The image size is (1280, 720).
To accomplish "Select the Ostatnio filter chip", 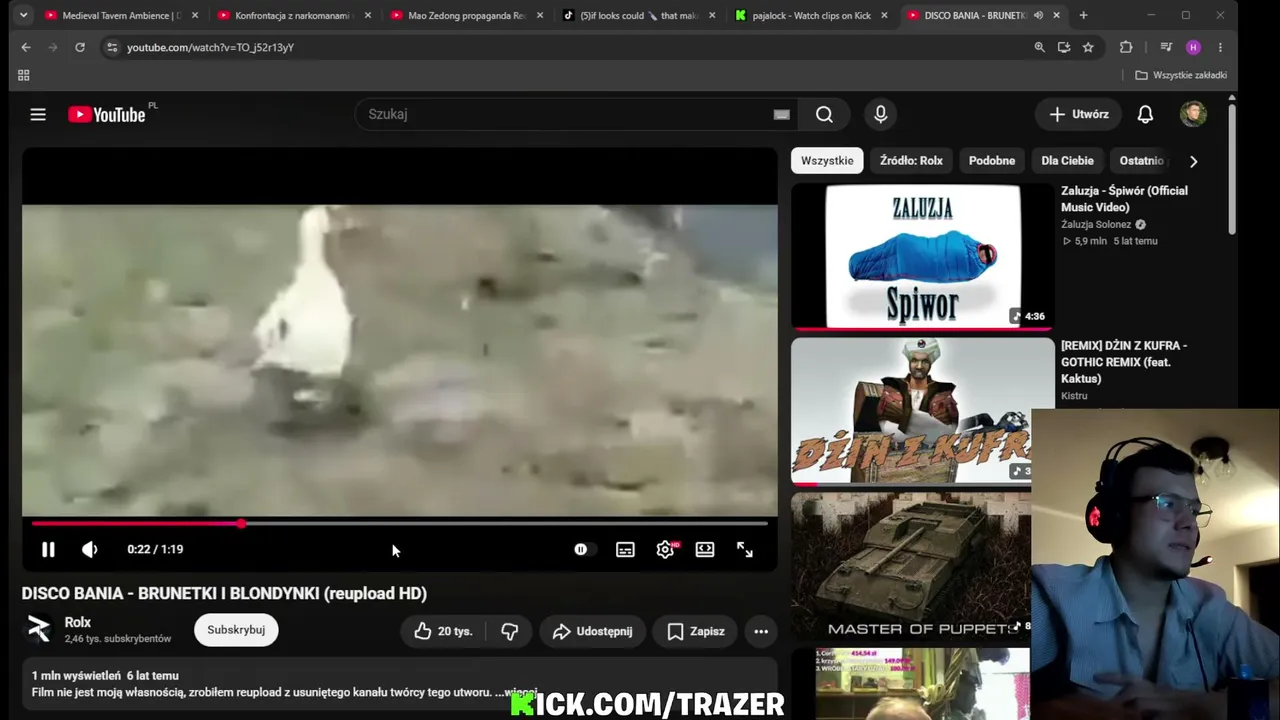I will [x=1141, y=160].
